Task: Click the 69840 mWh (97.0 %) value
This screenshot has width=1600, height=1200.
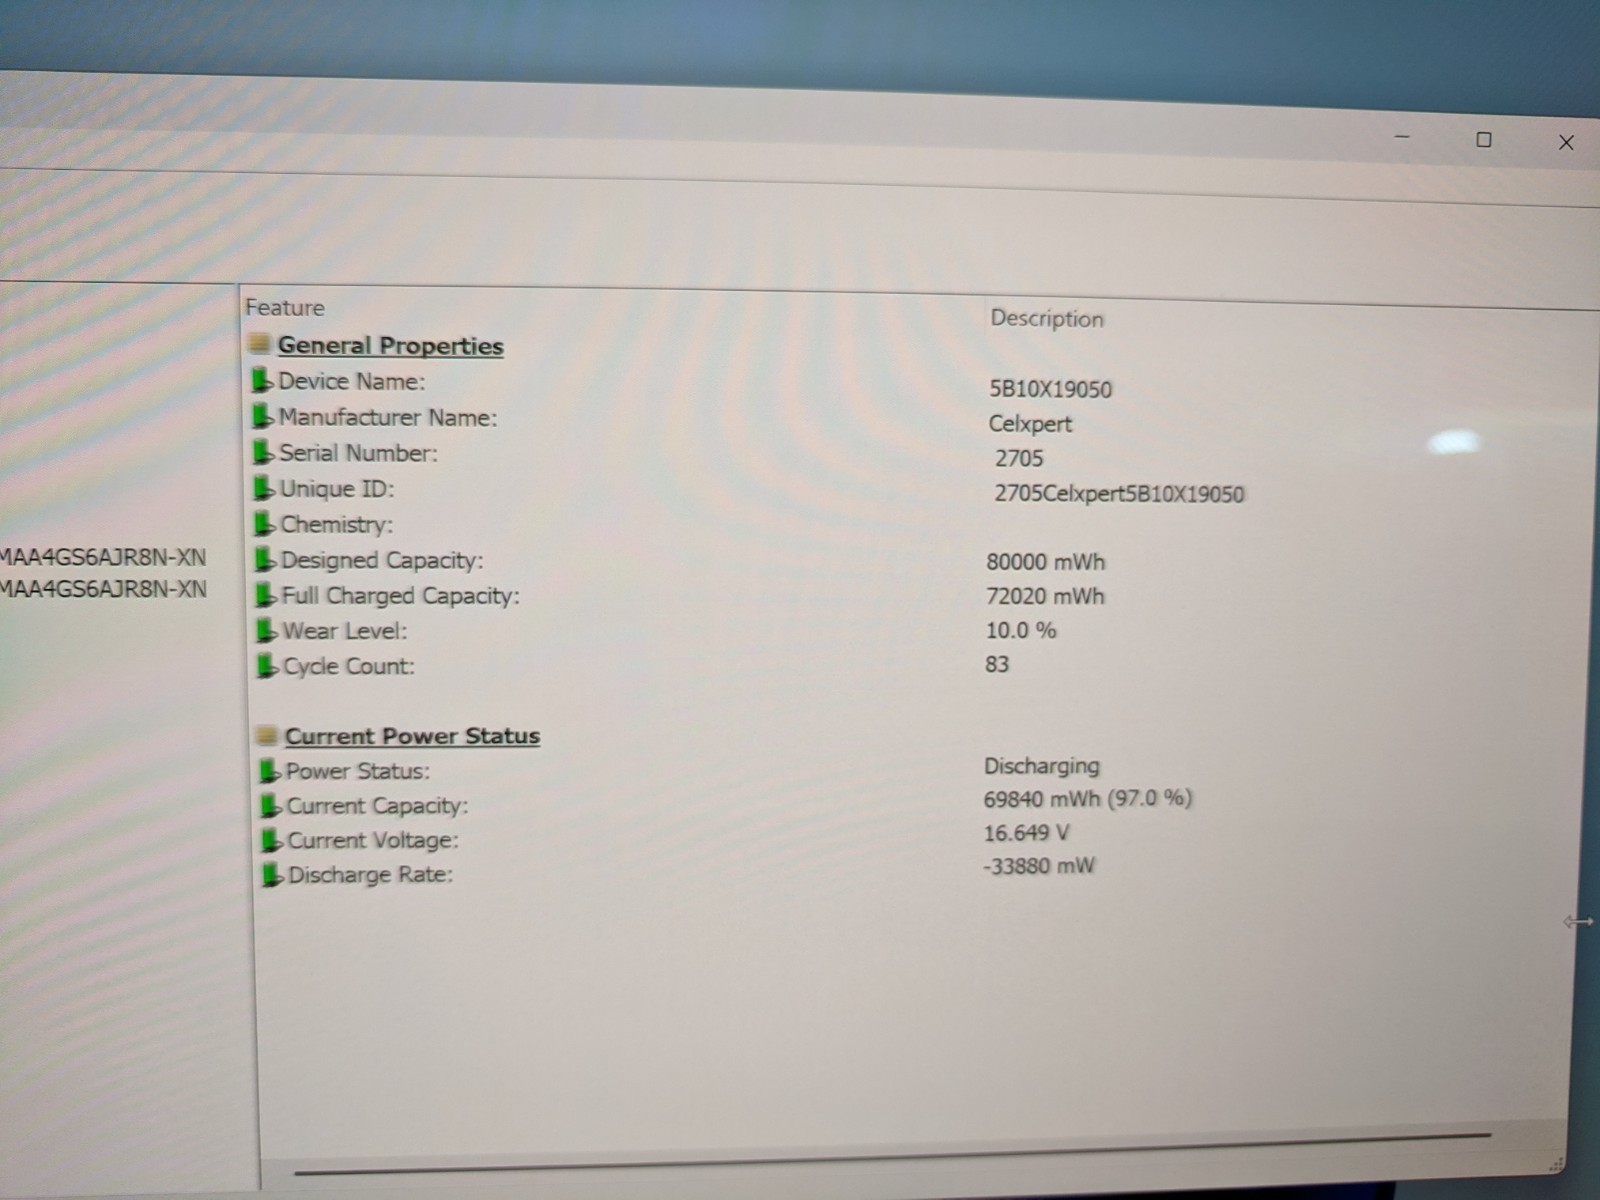Action: (x=1088, y=799)
